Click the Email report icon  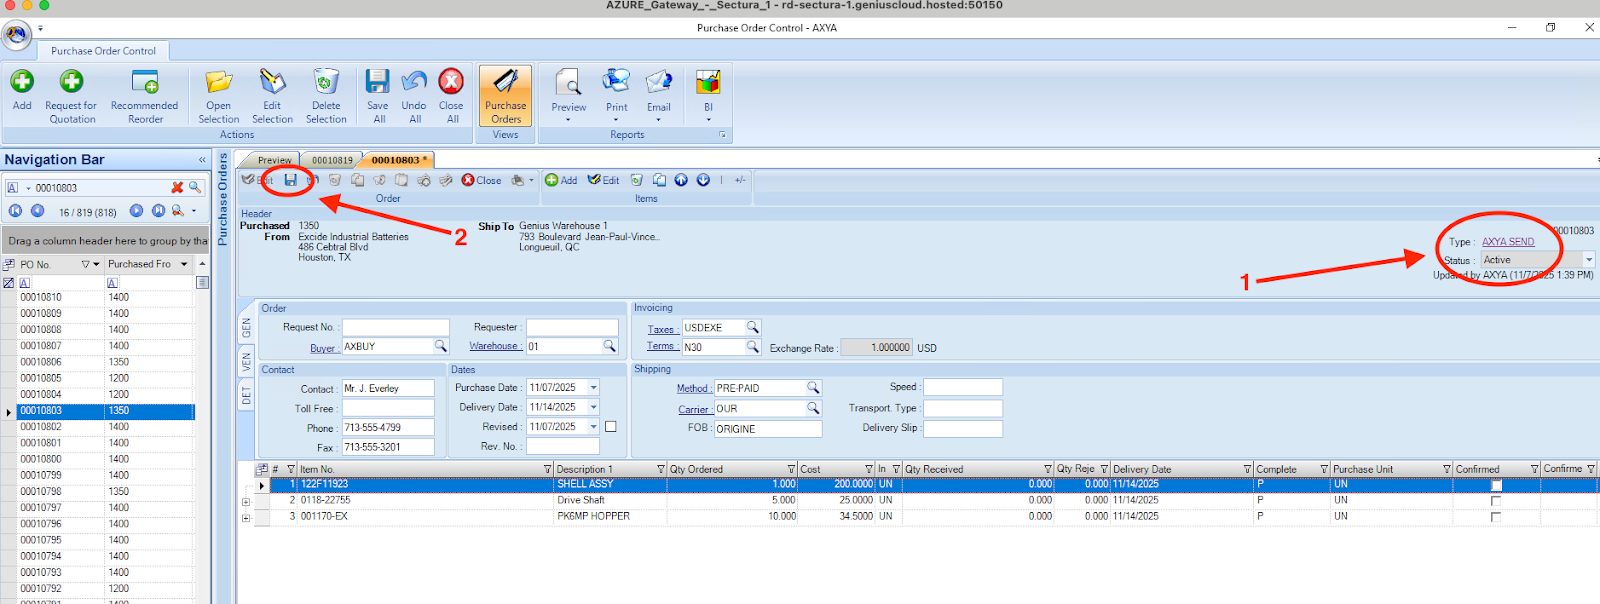[x=659, y=82]
